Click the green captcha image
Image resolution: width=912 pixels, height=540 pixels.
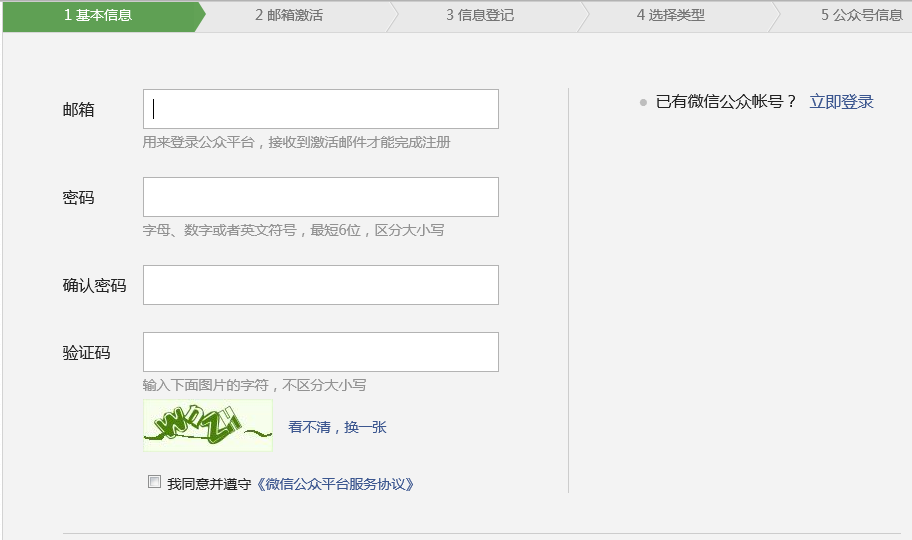coord(208,425)
